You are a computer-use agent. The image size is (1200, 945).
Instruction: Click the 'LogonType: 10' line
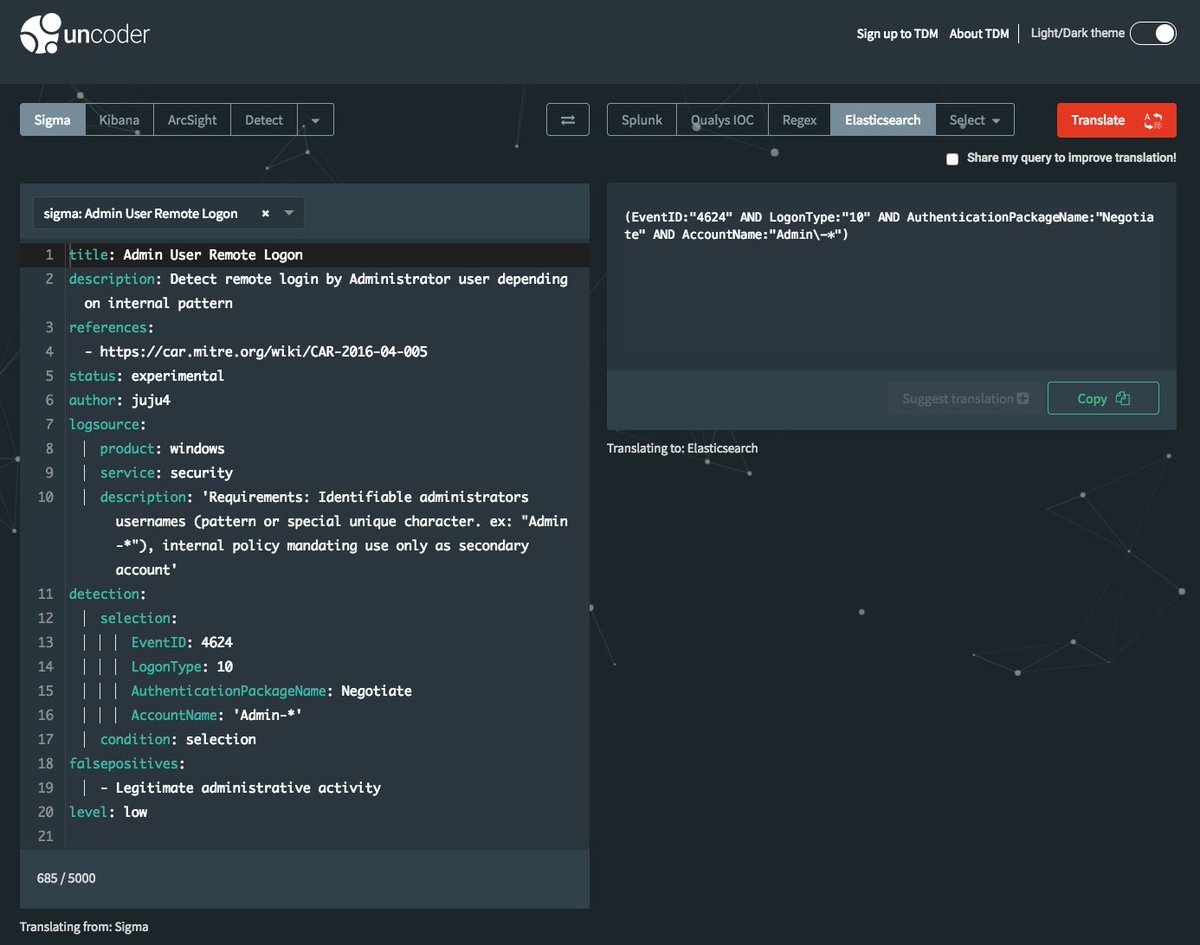pyautogui.click(x=182, y=667)
